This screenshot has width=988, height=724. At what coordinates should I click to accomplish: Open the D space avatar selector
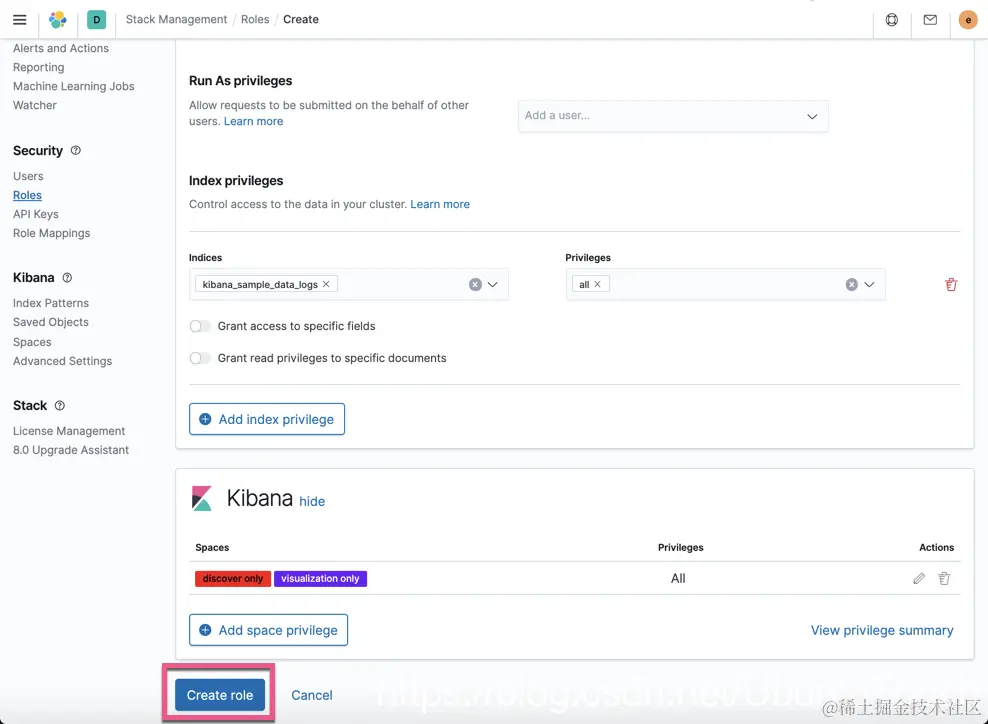pos(96,20)
